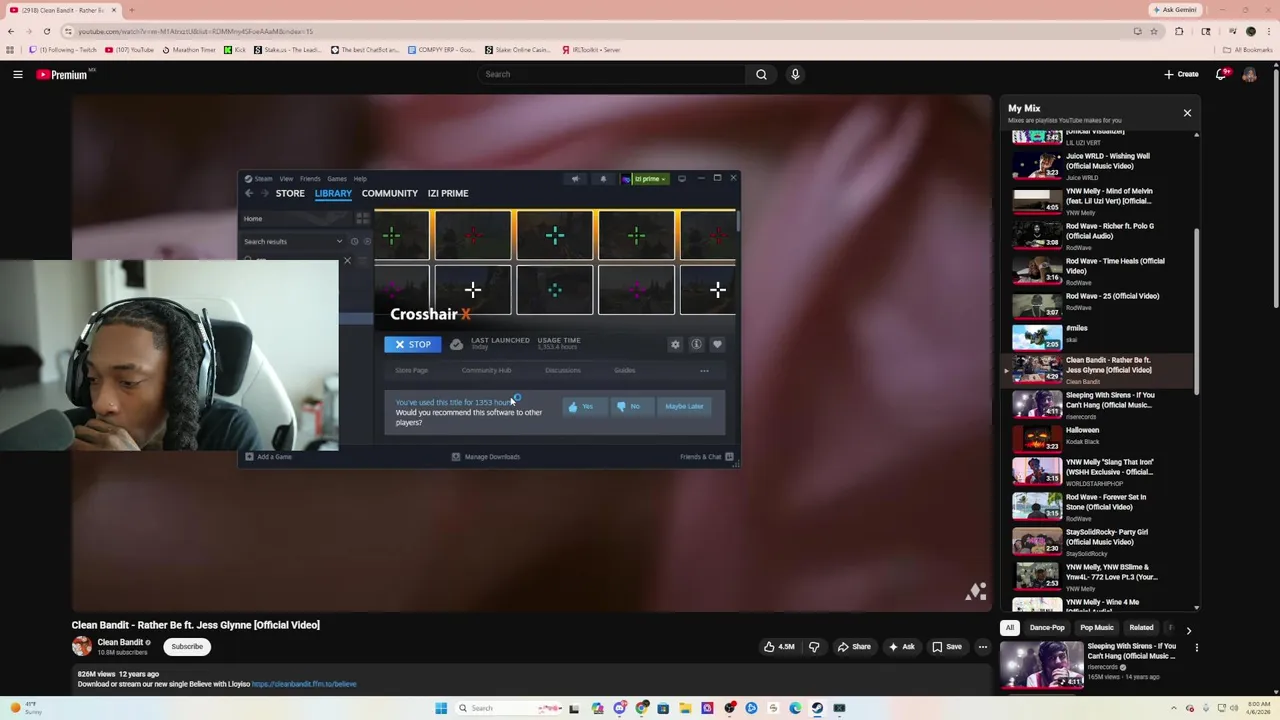This screenshot has height=720, width=1280.
Task: Open the Games menu in Steam
Action: (x=337, y=179)
